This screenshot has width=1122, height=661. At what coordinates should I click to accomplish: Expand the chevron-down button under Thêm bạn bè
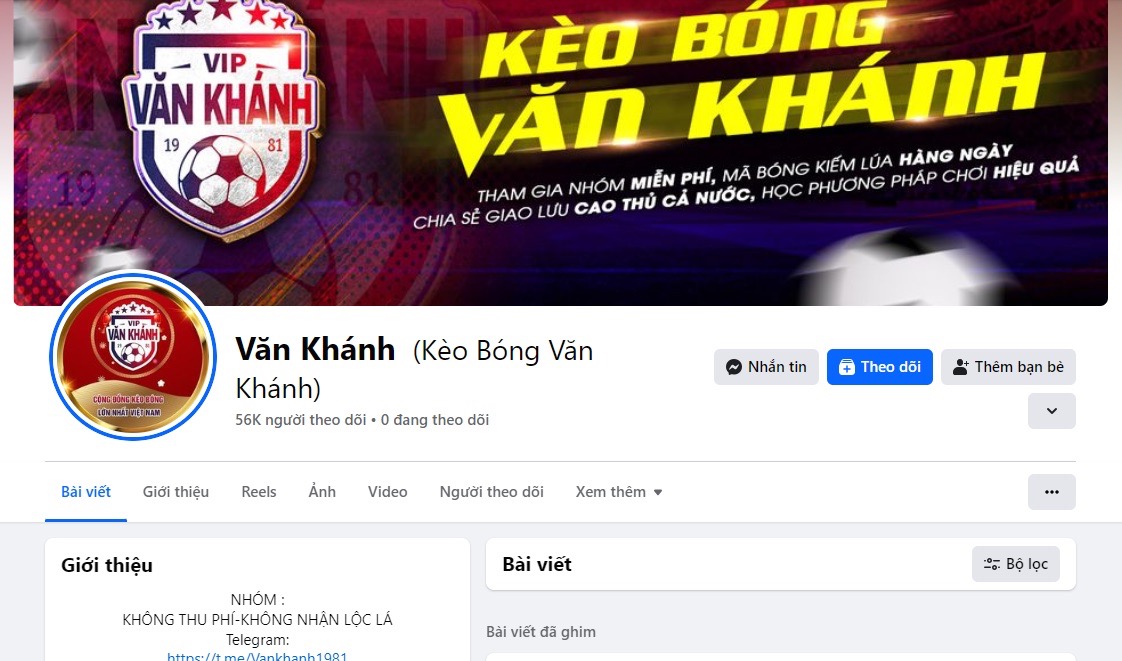tap(1051, 411)
